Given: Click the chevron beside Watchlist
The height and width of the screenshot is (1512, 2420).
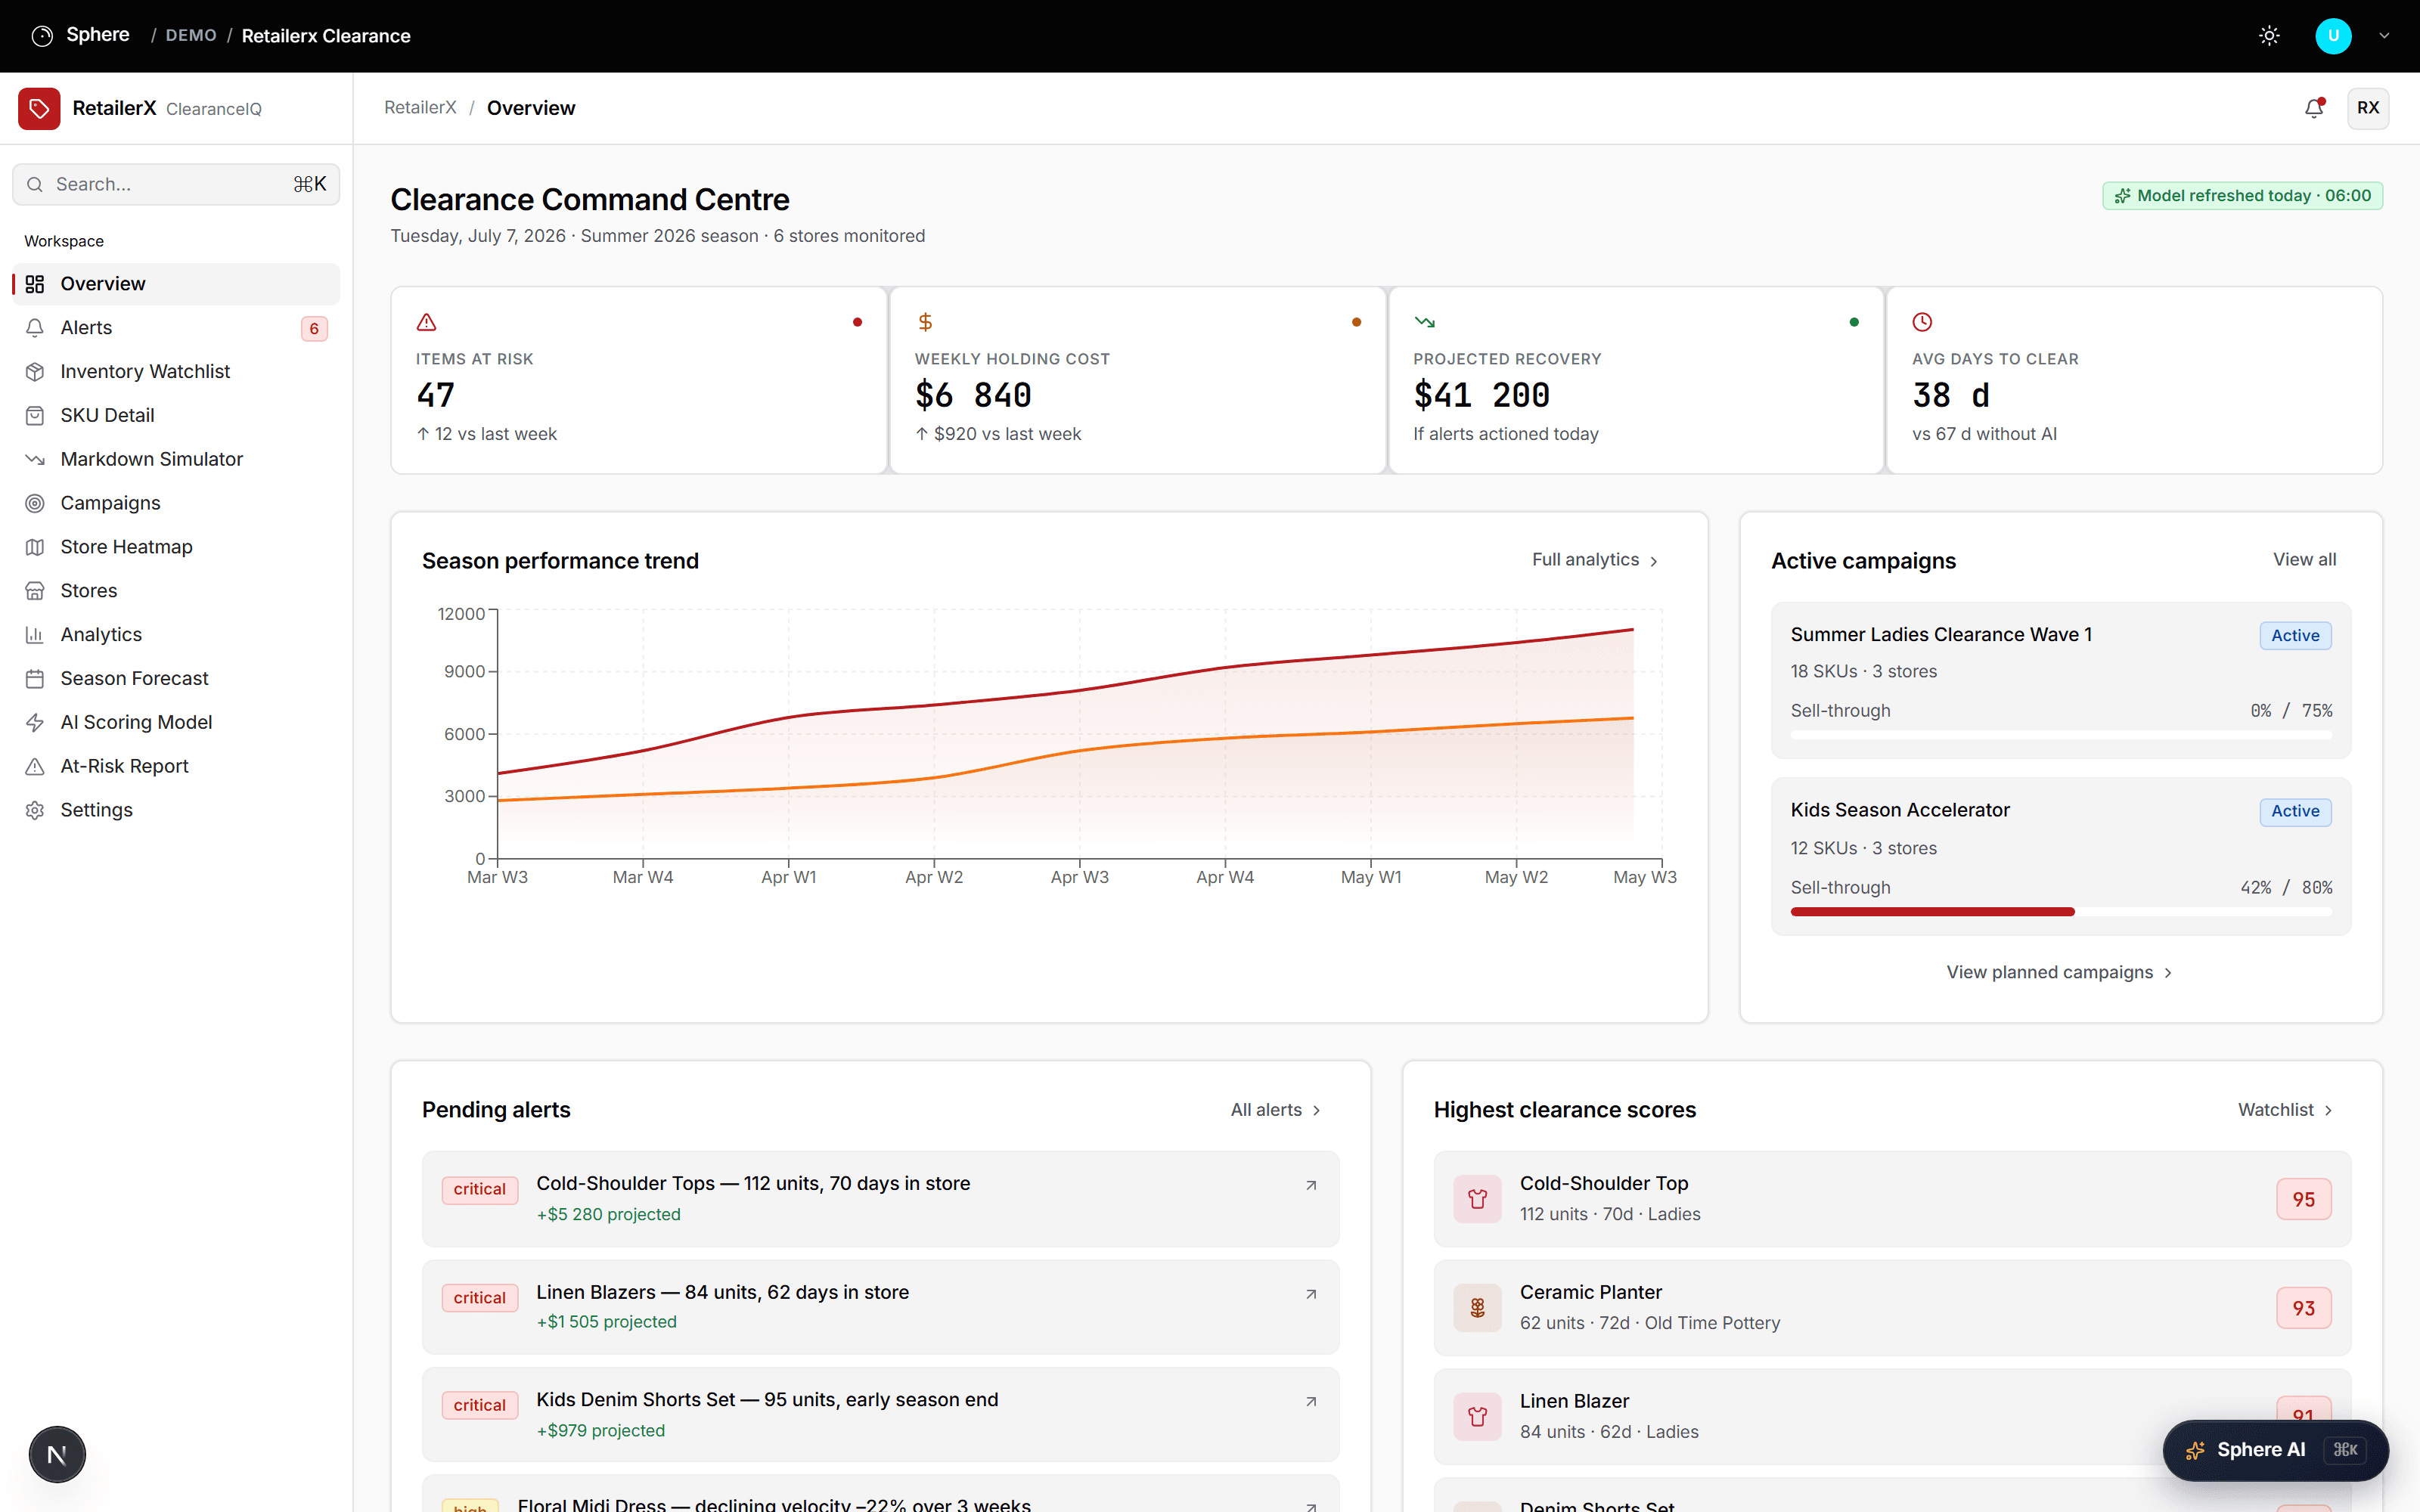Looking at the screenshot, I should [x=2328, y=1111].
